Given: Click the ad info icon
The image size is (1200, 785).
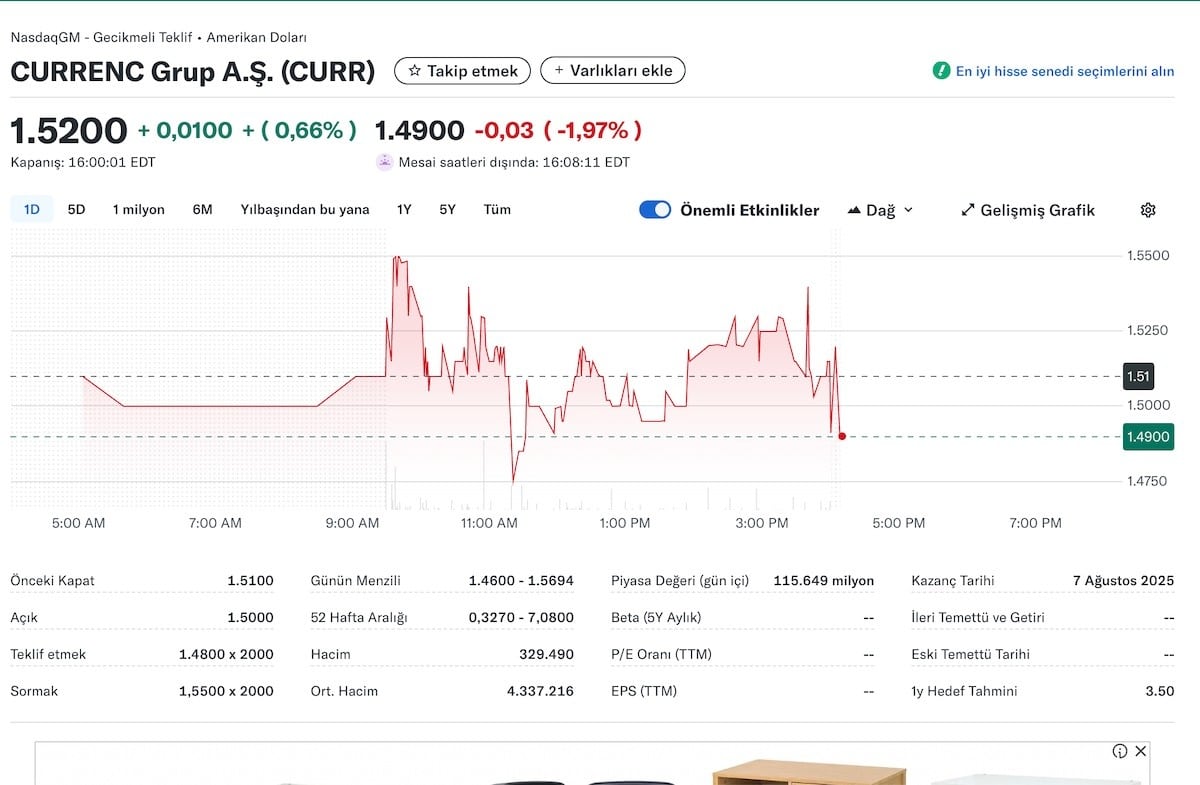Looking at the screenshot, I should pyautogui.click(x=1120, y=751).
